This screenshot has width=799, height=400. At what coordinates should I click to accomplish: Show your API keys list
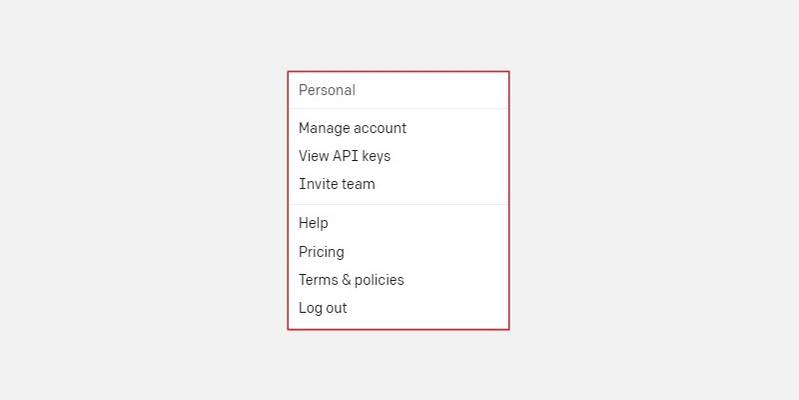[x=344, y=156]
